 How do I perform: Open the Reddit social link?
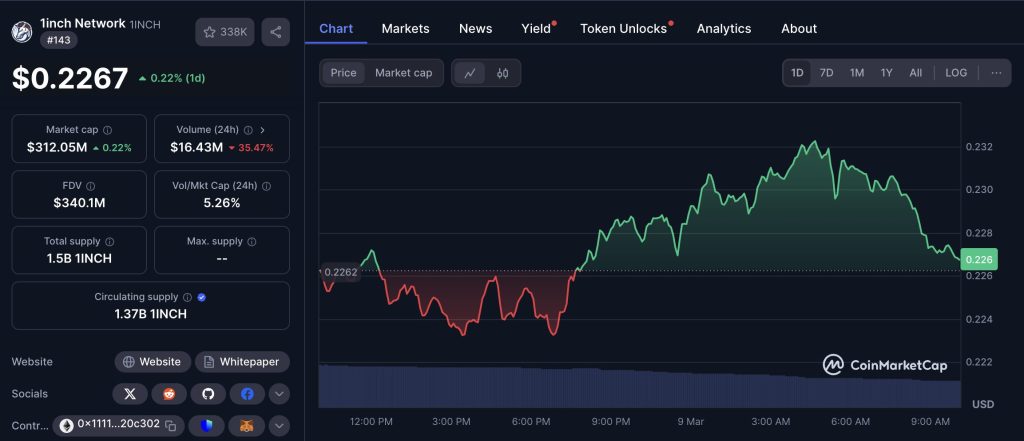(x=169, y=394)
